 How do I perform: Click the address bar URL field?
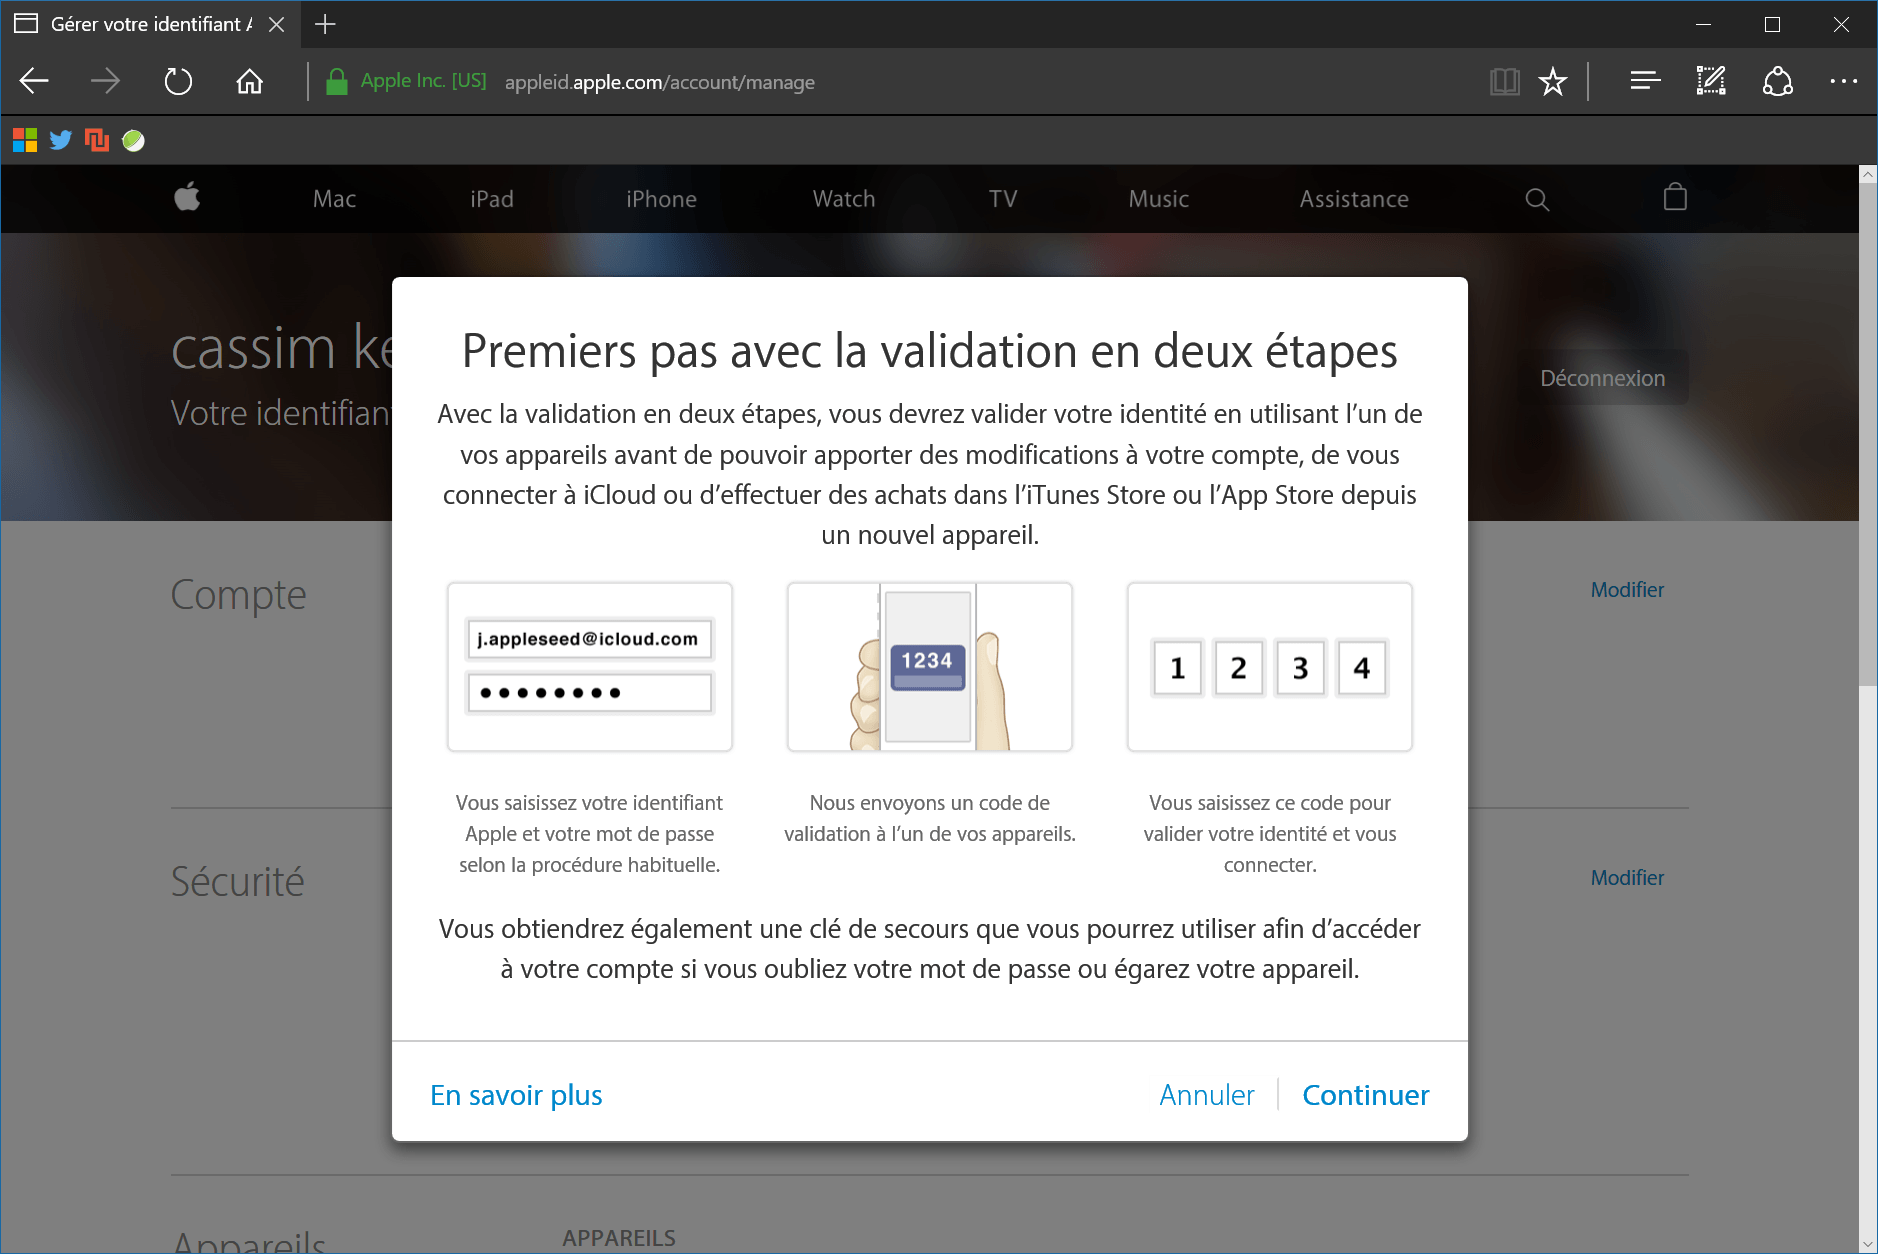(660, 82)
